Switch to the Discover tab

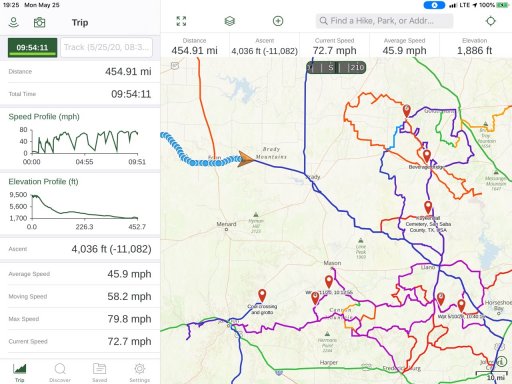tap(60, 373)
